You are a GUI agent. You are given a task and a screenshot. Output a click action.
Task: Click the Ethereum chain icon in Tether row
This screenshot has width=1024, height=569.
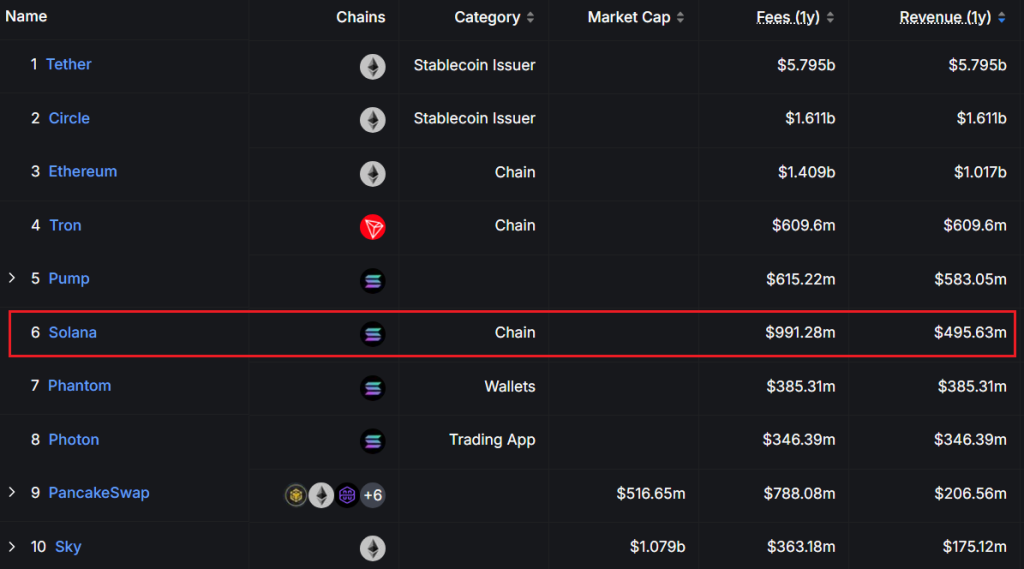pyautogui.click(x=372, y=67)
